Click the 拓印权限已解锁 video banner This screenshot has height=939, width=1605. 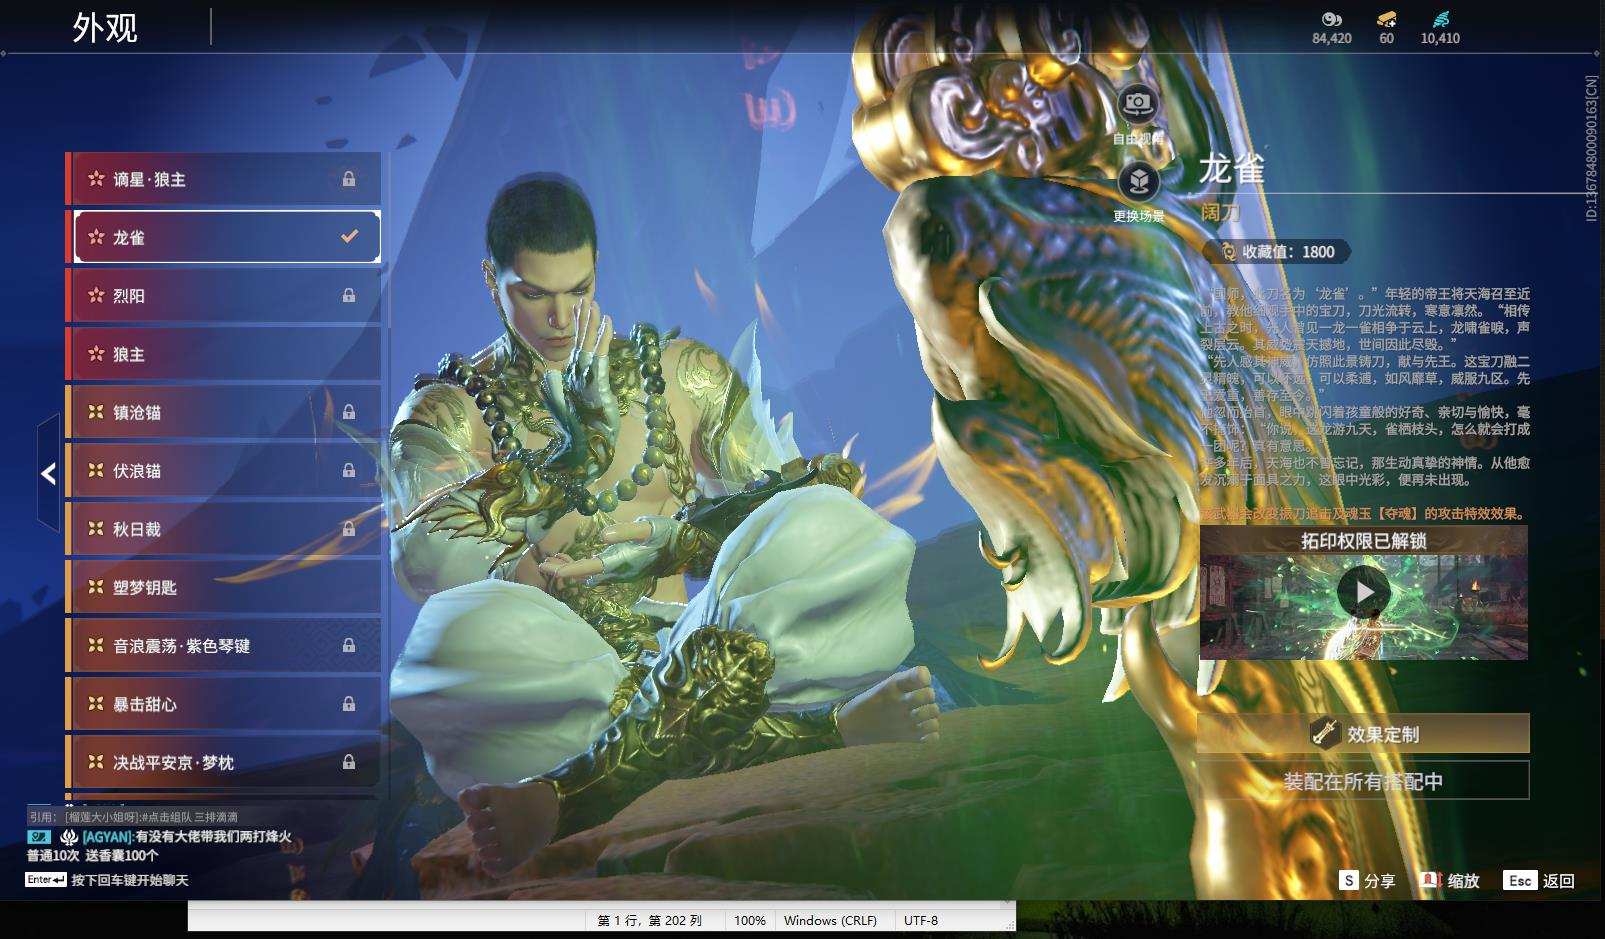coord(1363,540)
